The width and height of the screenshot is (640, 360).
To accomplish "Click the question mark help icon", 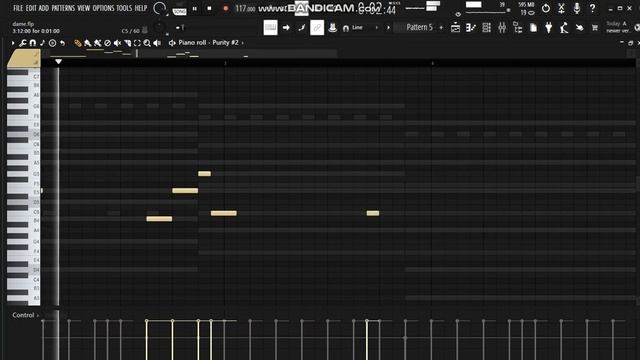I will [592, 8].
